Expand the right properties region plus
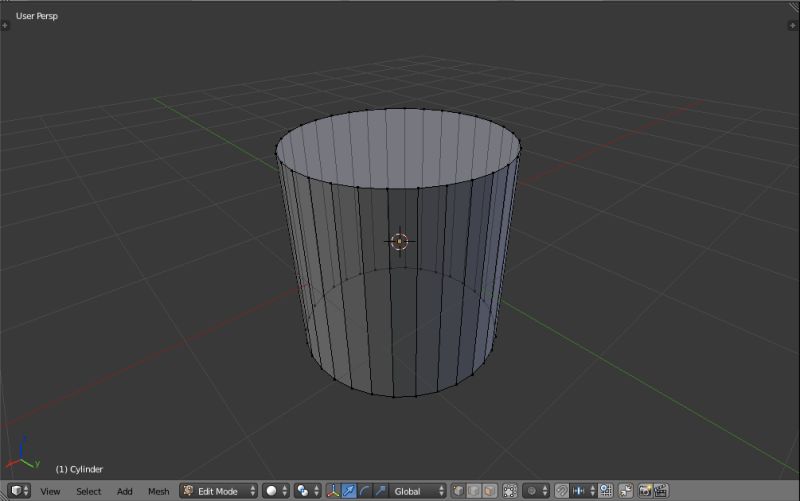800x501 pixels. pos(792,24)
